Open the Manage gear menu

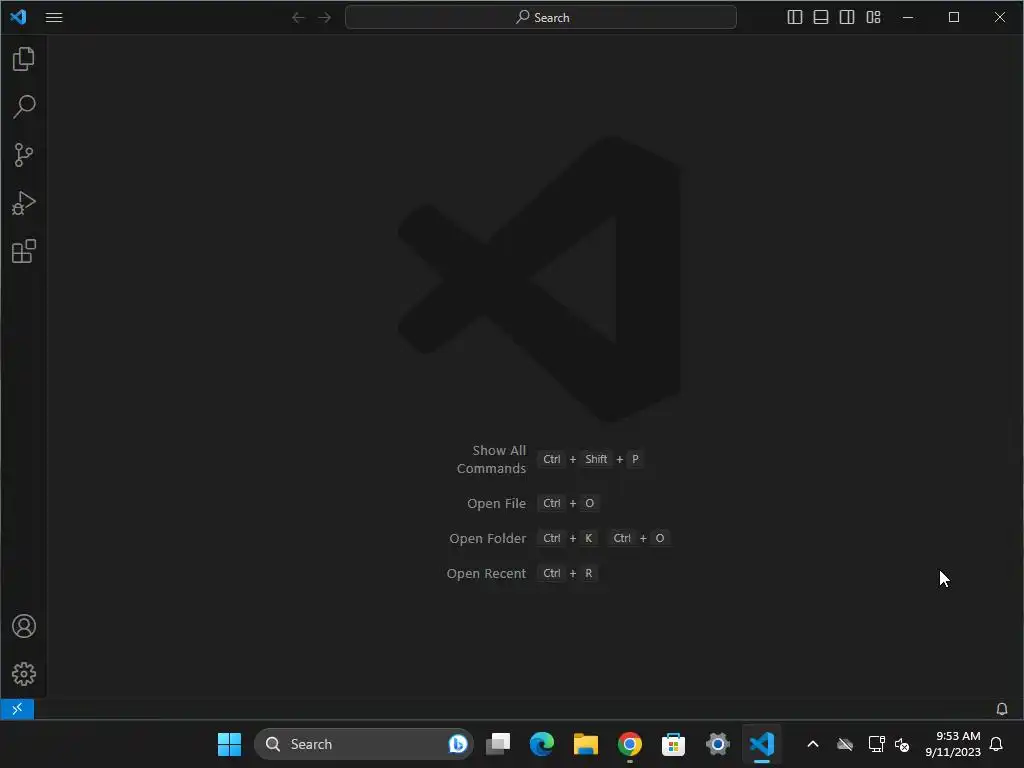(24, 674)
